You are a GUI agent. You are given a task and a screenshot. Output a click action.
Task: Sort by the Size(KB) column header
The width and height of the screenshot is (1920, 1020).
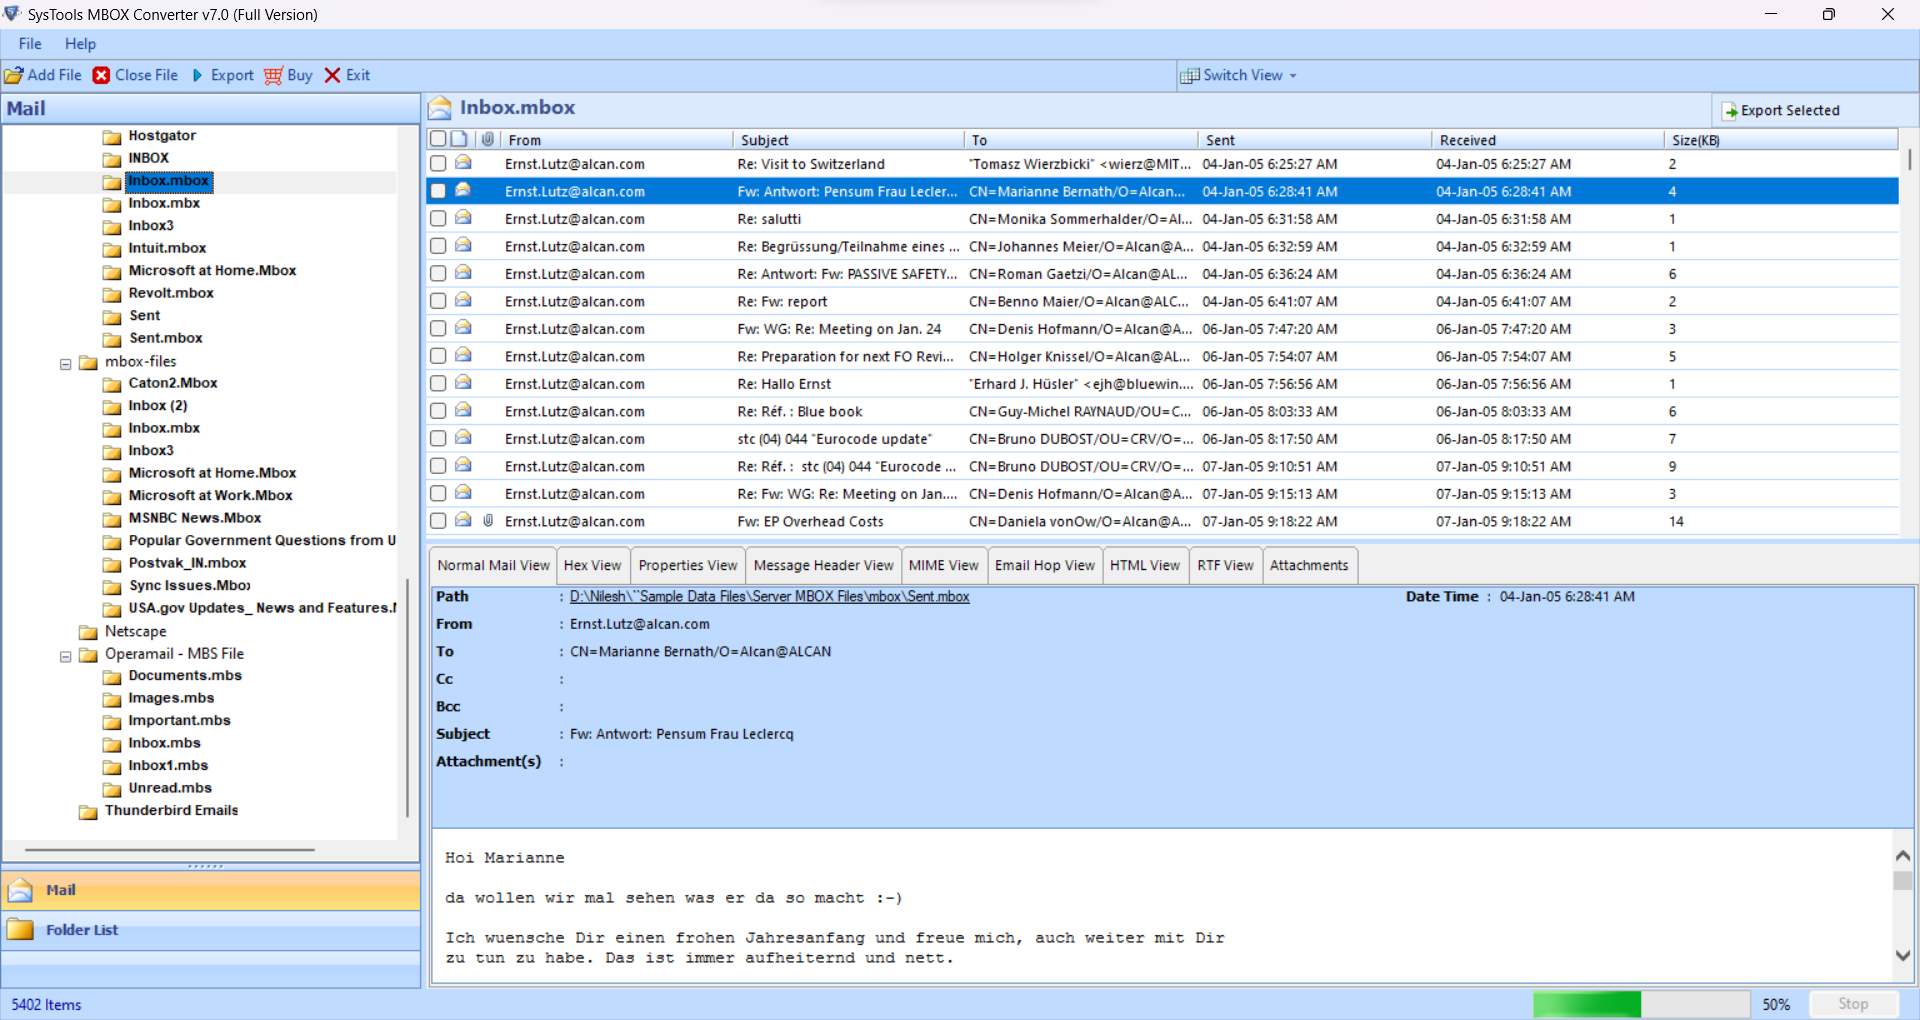coord(1781,140)
